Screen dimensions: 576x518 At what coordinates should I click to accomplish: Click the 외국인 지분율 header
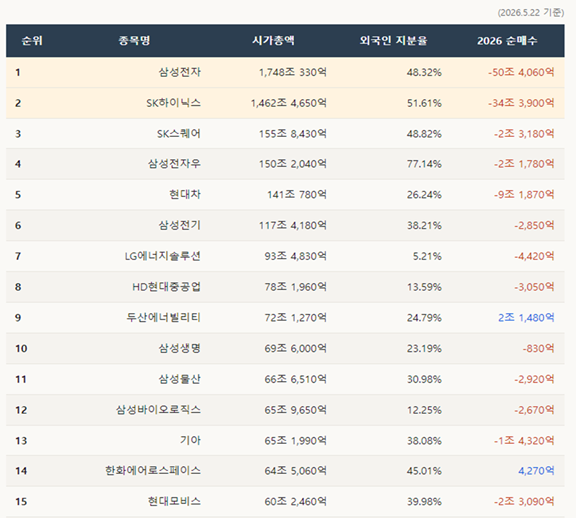pyautogui.click(x=393, y=40)
